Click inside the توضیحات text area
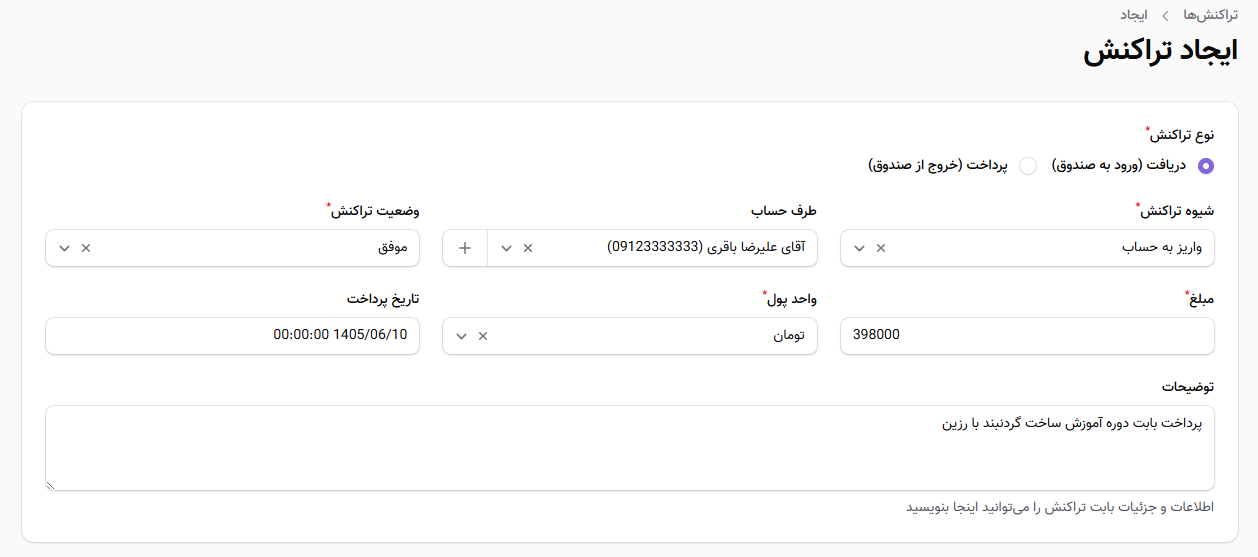Image resolution: width=1258 pixels, height=557 pixels. (630, 448)
